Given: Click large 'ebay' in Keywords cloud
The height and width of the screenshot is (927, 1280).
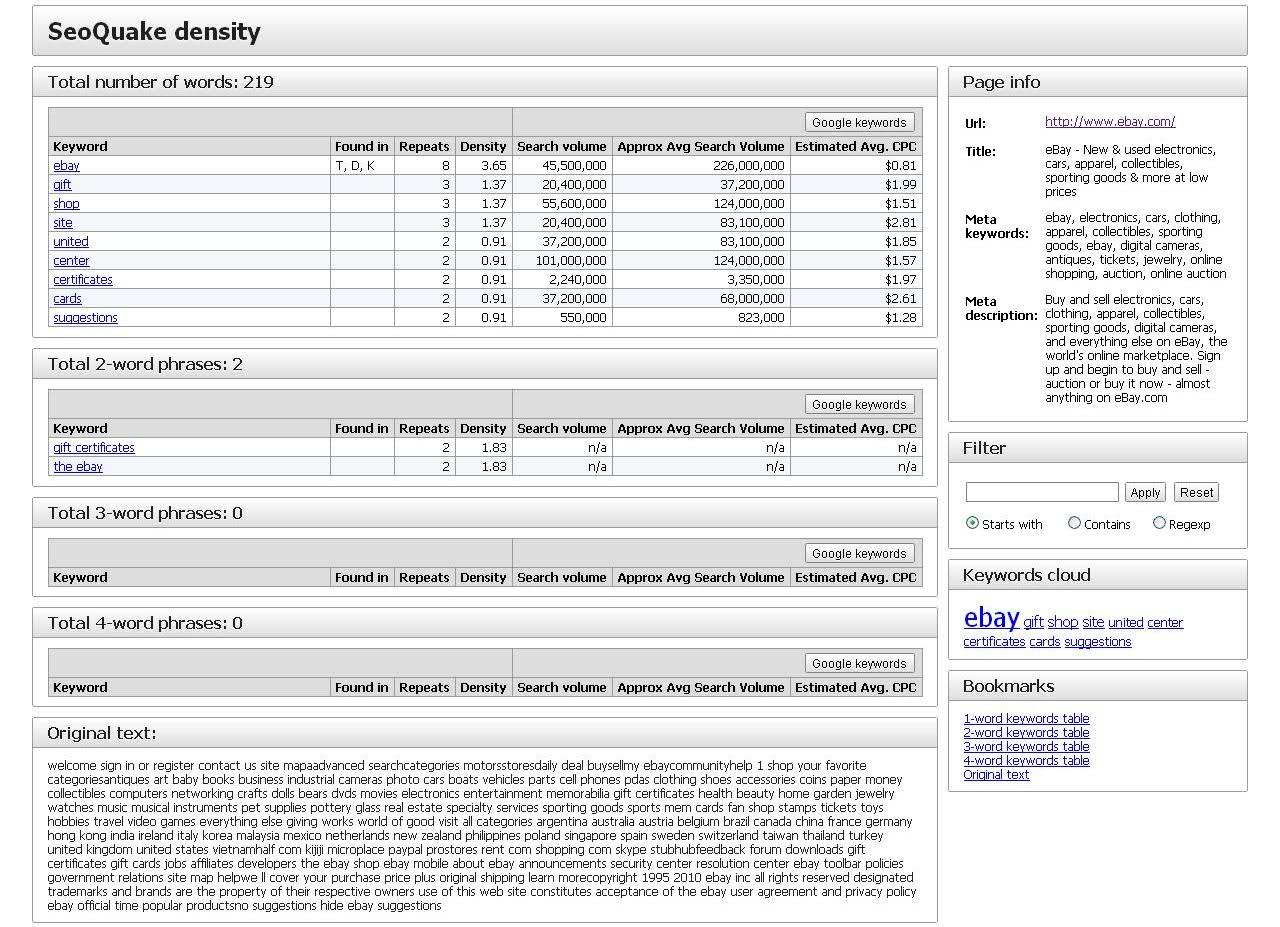Looking at the screenshot, I should (991, 617).
